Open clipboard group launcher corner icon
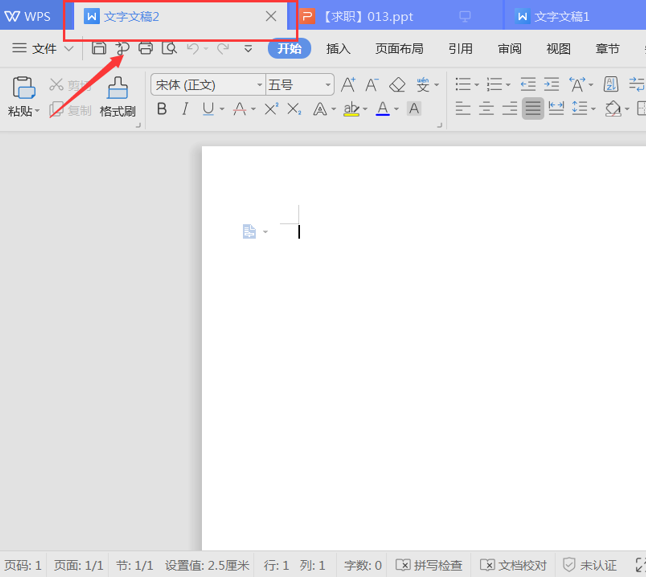The height and width of the screenshot is (577, 646). 138,125
